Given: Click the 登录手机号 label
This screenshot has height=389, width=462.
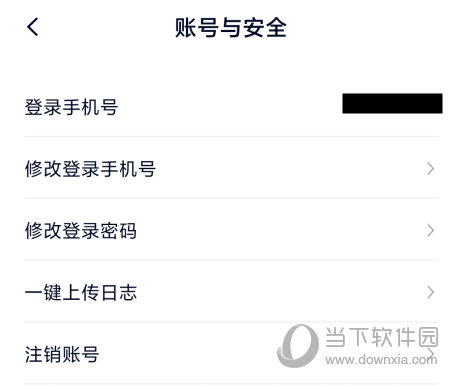Looking at the screenshot, I should [x=71, y=107].
